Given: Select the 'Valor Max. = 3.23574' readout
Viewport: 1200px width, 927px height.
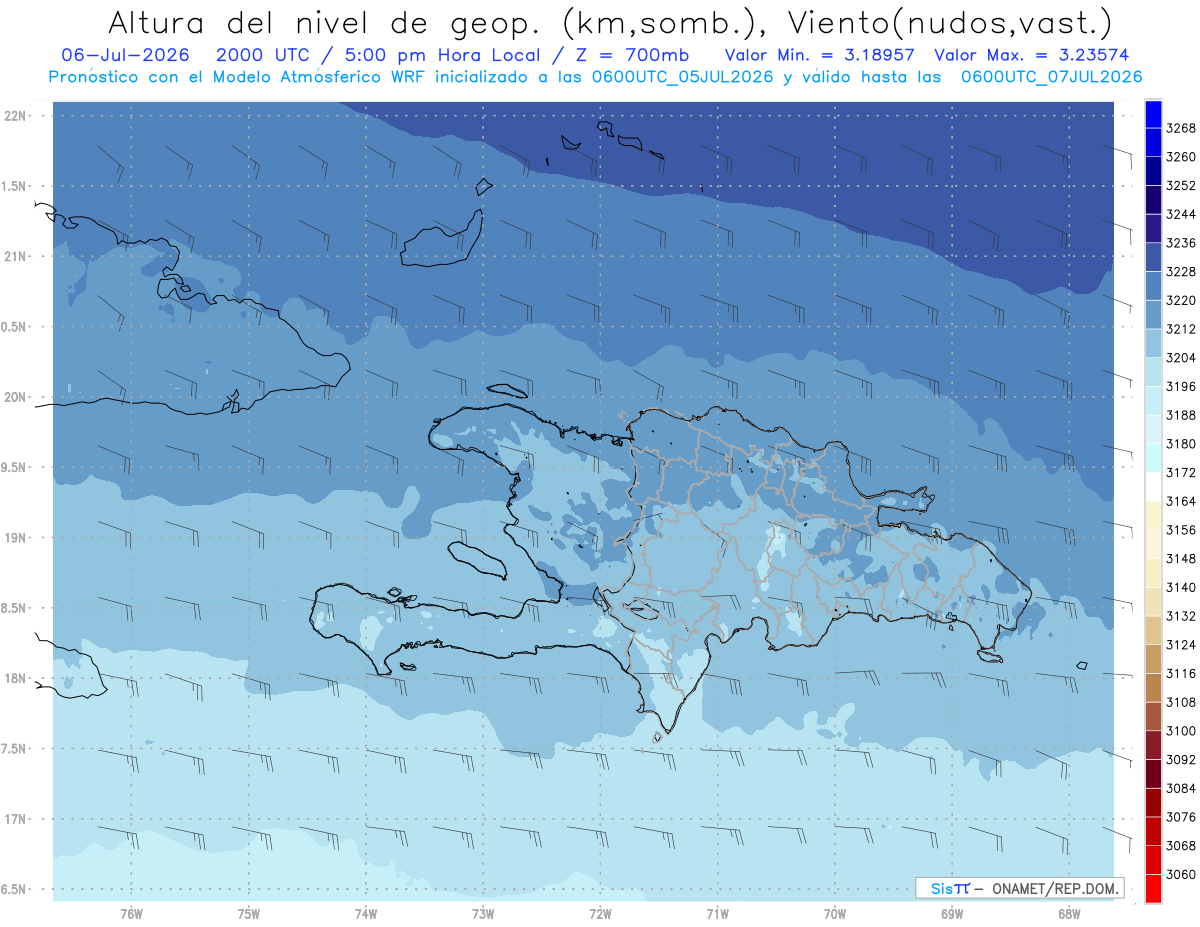Looking at the screenshot, I should click(1033, 55).
